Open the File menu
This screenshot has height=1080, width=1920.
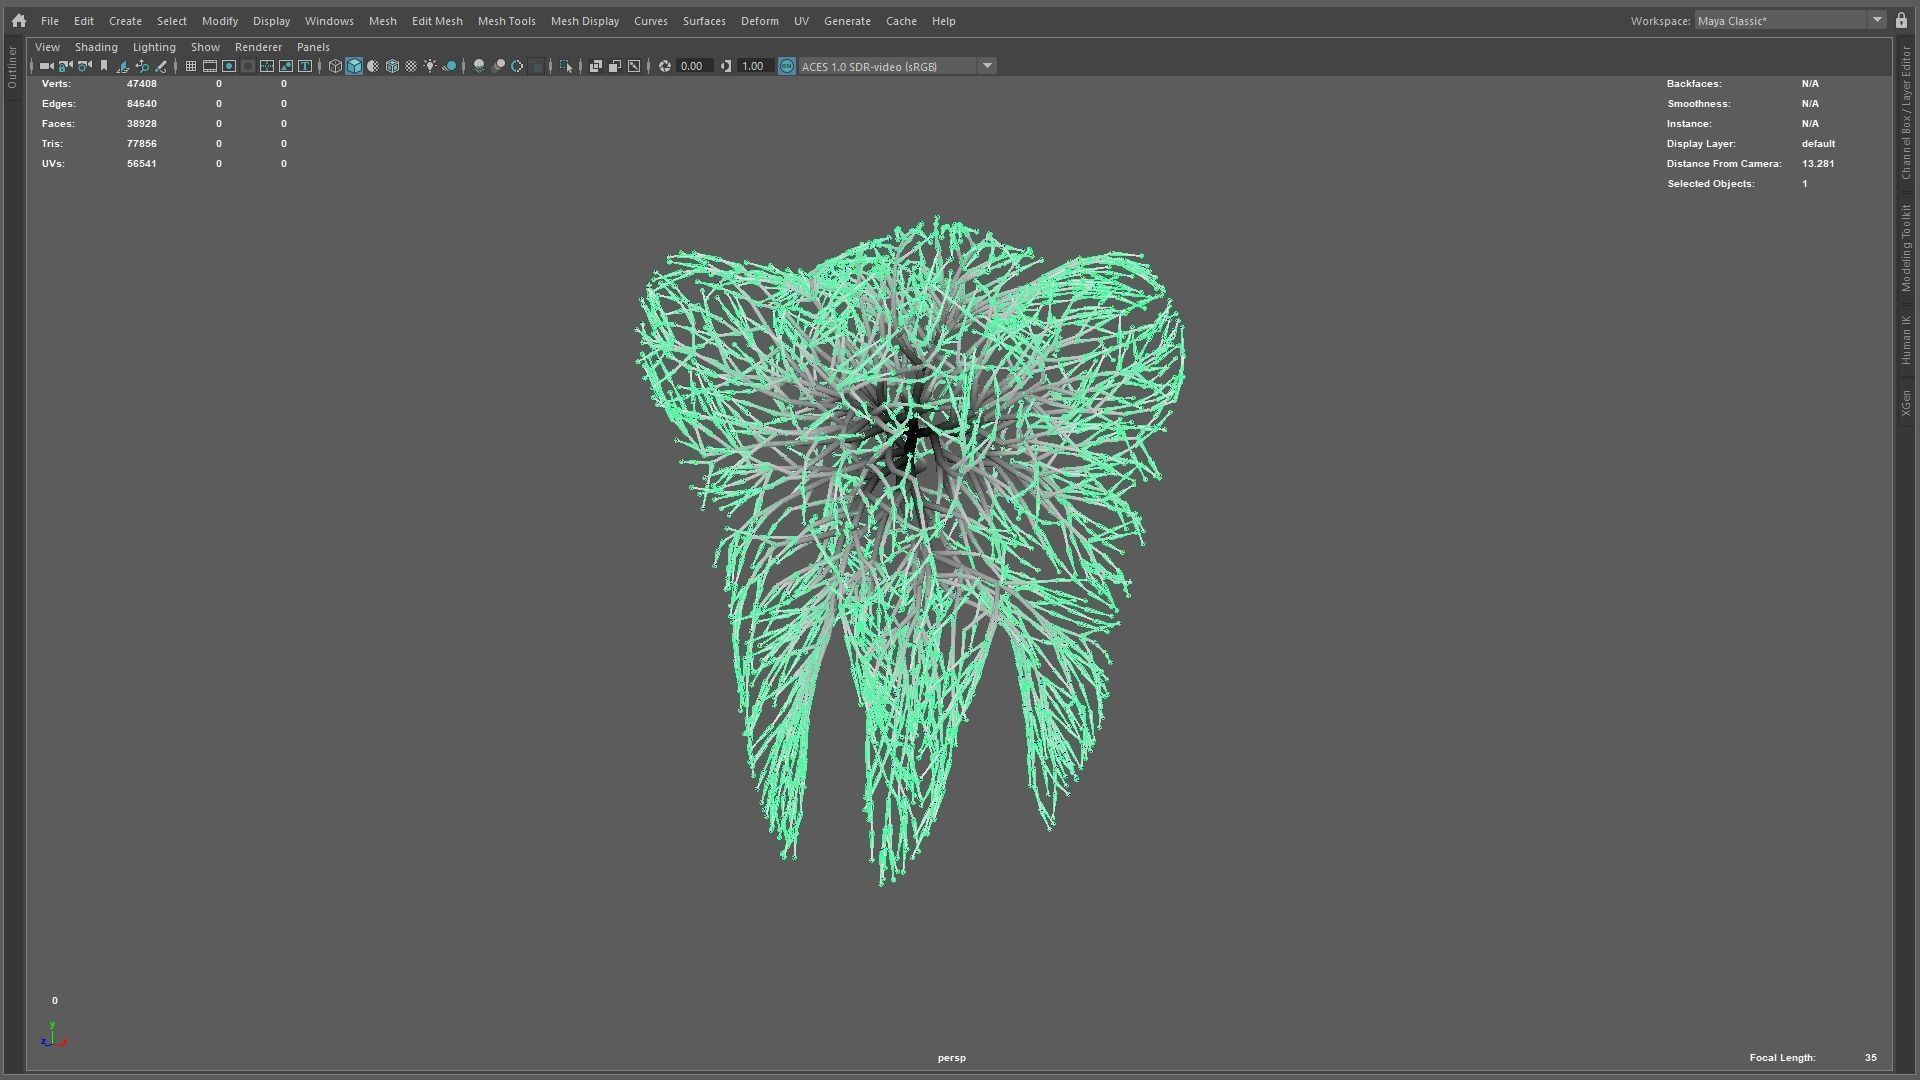tap(49, 21)
